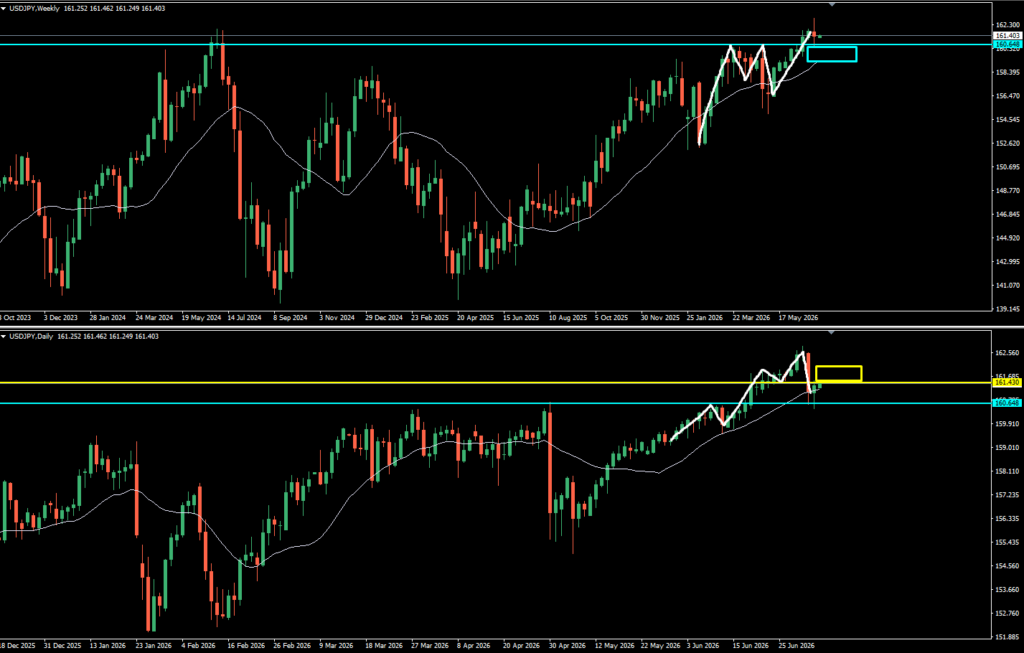This screenshot has height=653, width=1024.
Task: Click the 162.560 price scale value
Action: click(1008, 353)
